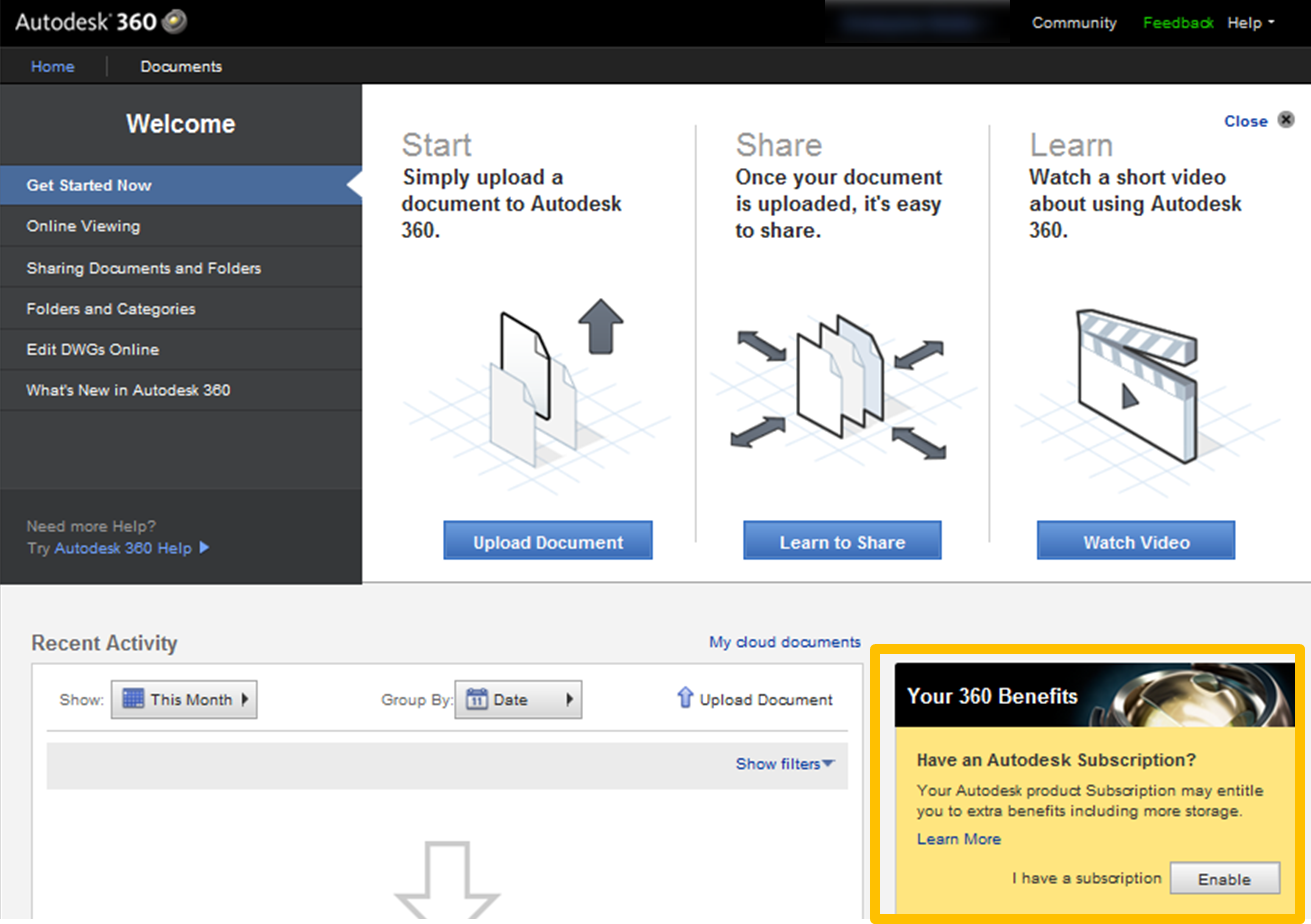Open the Feedback link
Screen dimensions: 1311x924
tap(1178, 23)
